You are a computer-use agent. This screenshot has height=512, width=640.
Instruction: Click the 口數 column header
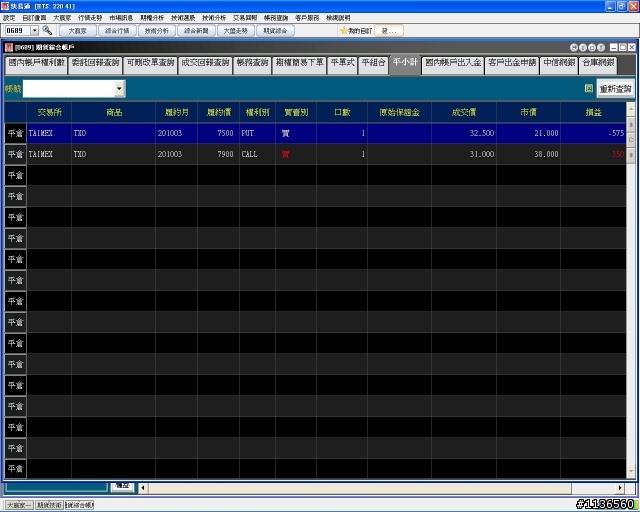(x=342, y=112)
